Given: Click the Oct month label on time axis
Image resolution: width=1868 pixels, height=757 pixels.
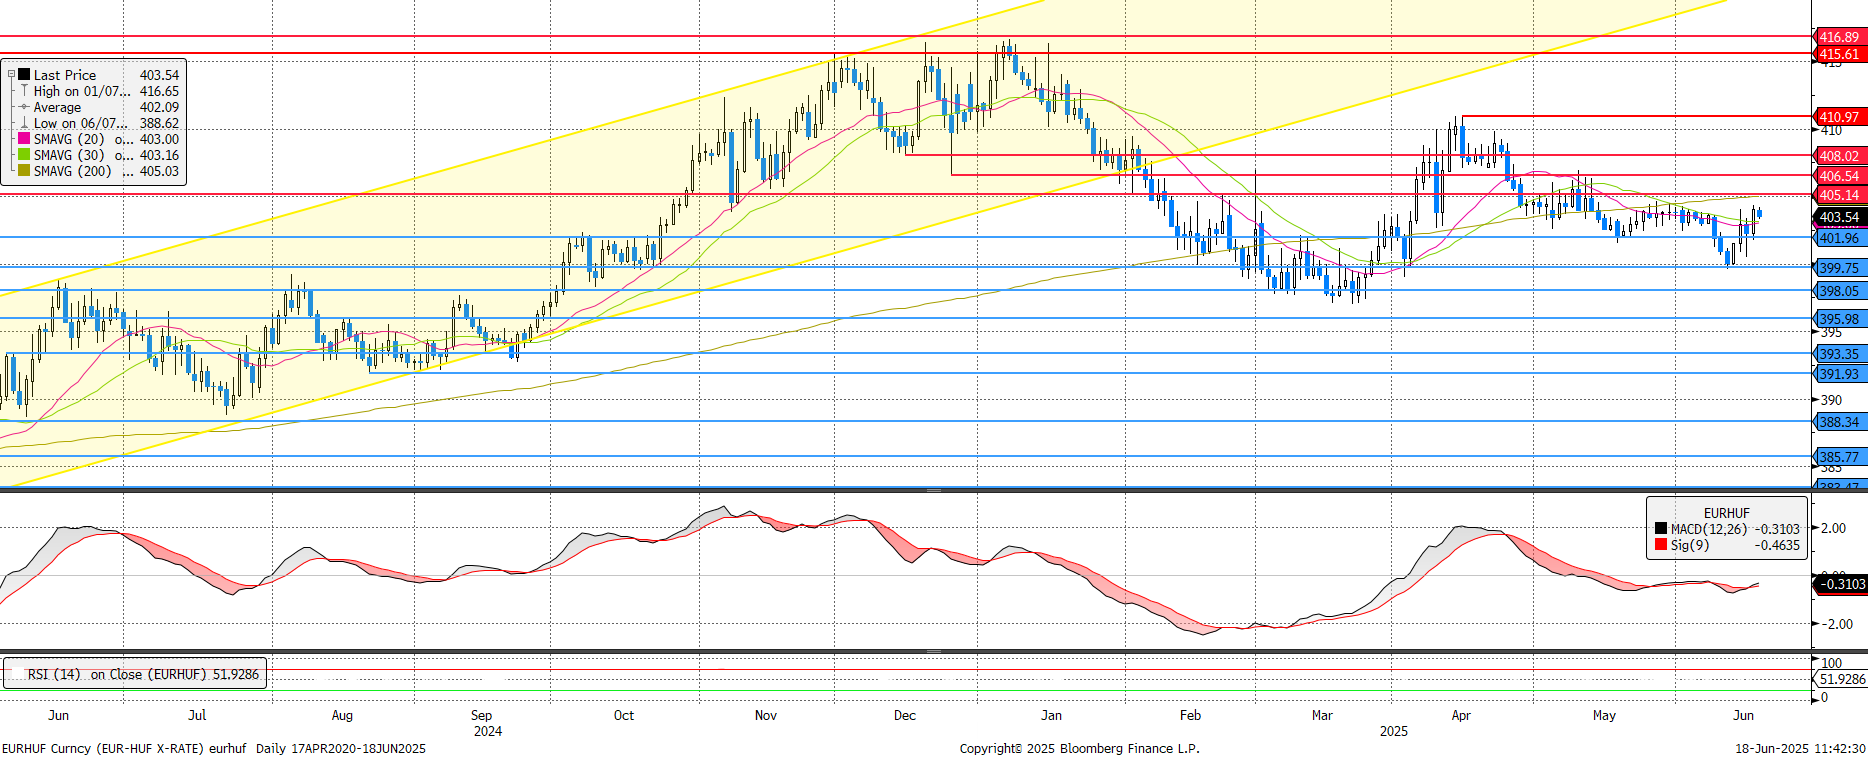Looking at the screenshot, I should [x=624, y=715].
